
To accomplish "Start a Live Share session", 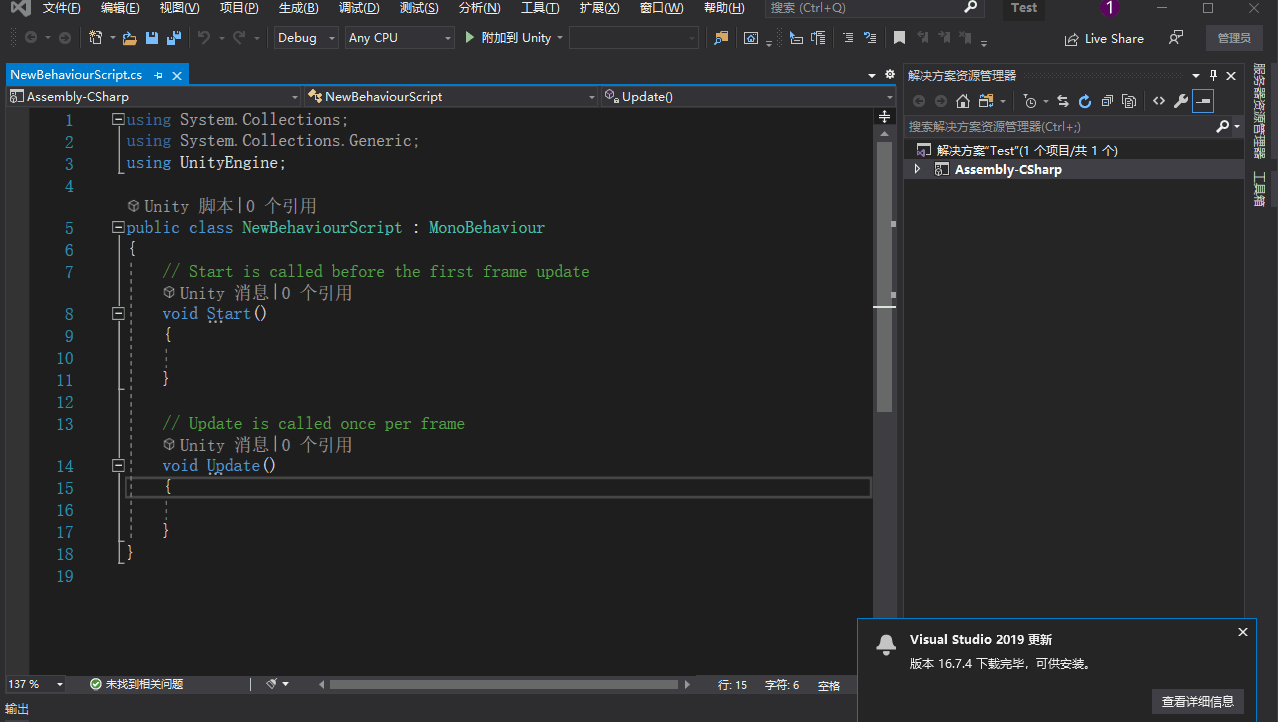I will click(1104, 38).
